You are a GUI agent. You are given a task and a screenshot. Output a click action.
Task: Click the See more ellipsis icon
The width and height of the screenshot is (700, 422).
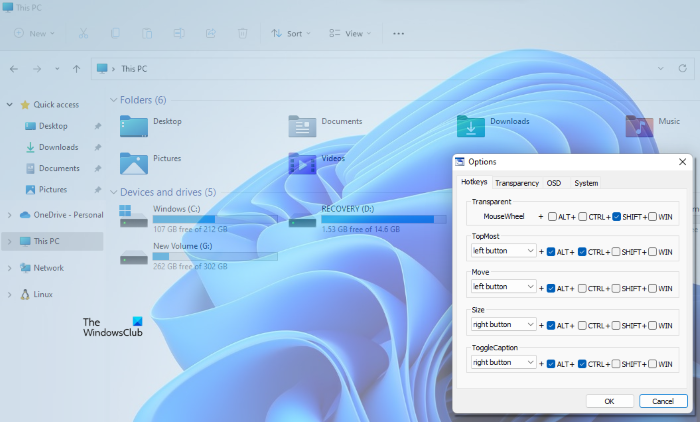coord(399,33)
